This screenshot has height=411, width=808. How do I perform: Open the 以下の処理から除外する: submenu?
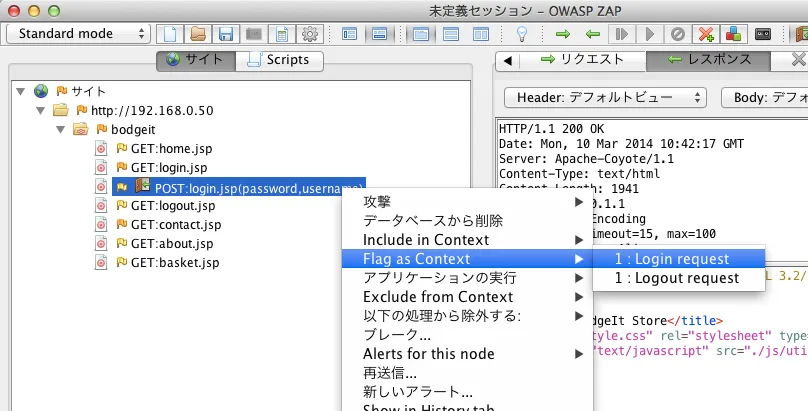coord(467,316)
